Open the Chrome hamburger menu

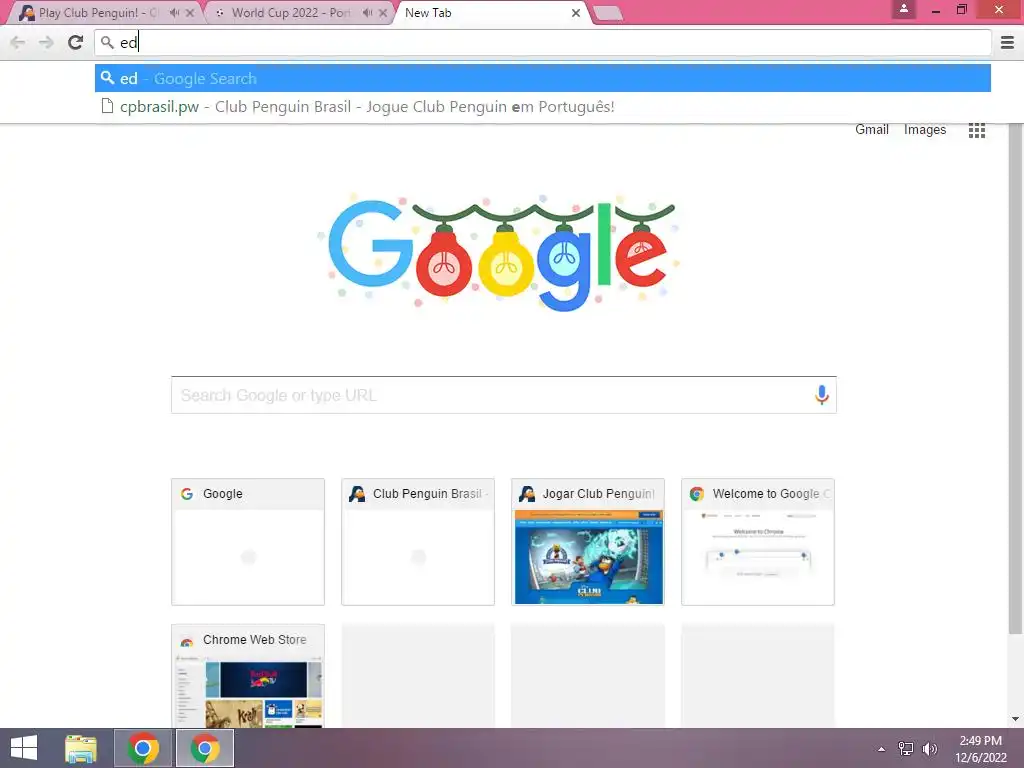(1007, 42)
